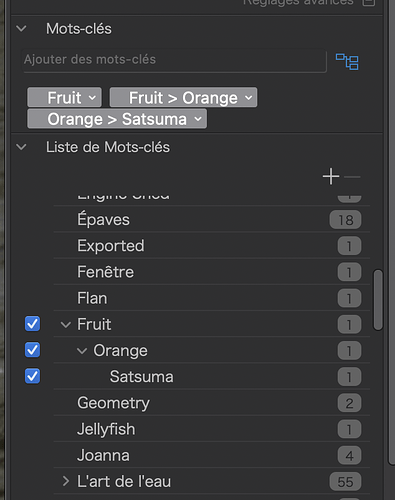Remove keyword using the minus icon

click(x=352, y=177)
